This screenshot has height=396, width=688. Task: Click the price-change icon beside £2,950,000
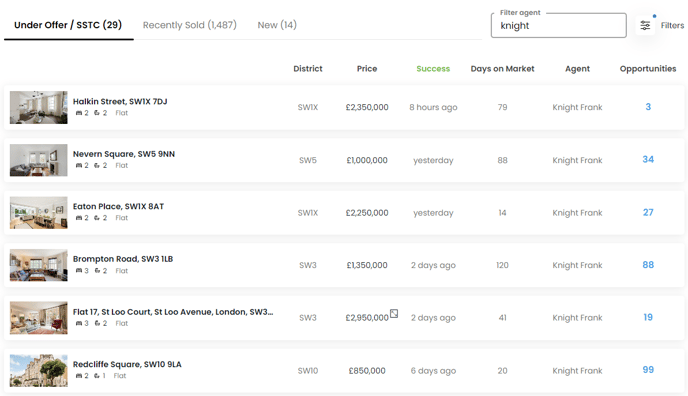coord(394,314)
